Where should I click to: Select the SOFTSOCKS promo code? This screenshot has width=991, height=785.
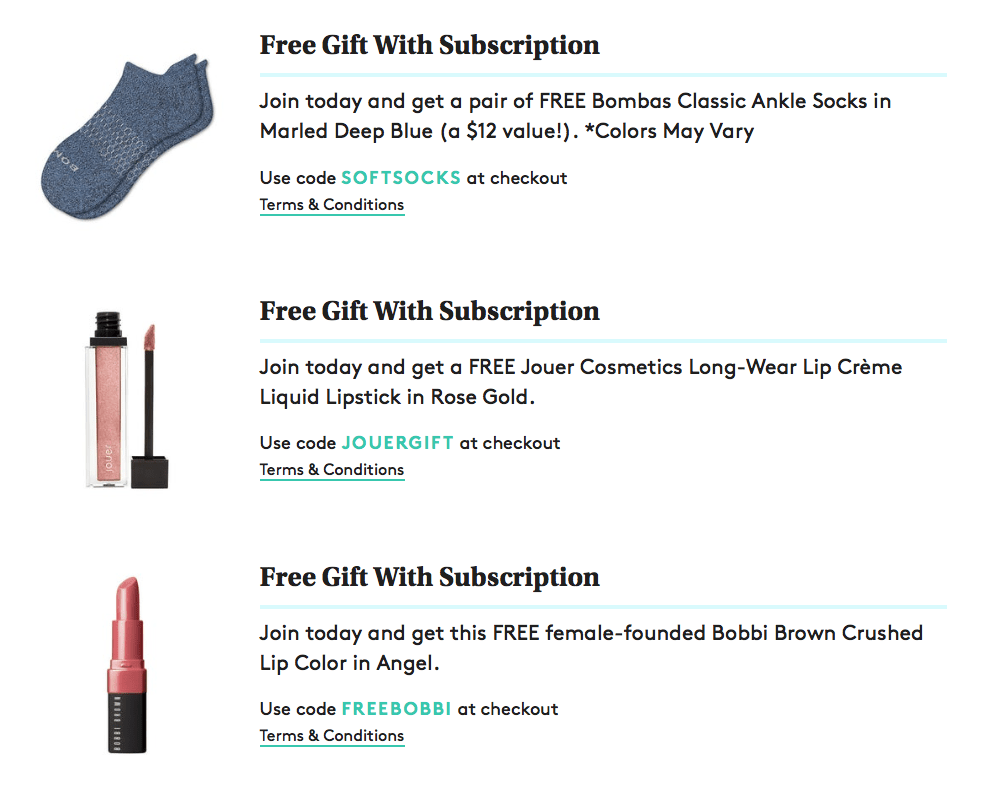(401, 178)
